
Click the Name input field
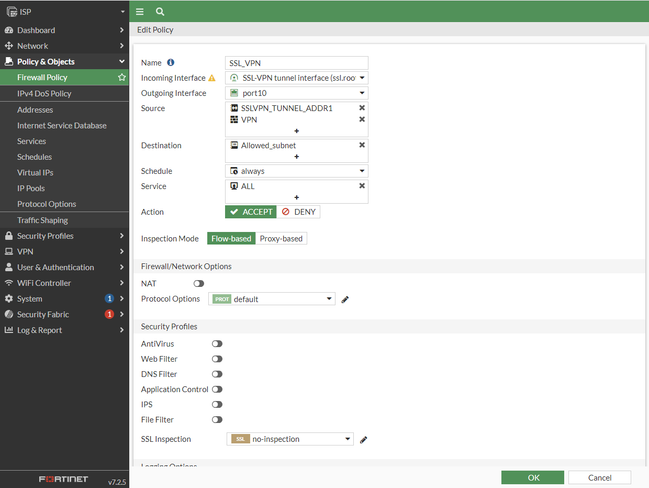pos(297,62)
